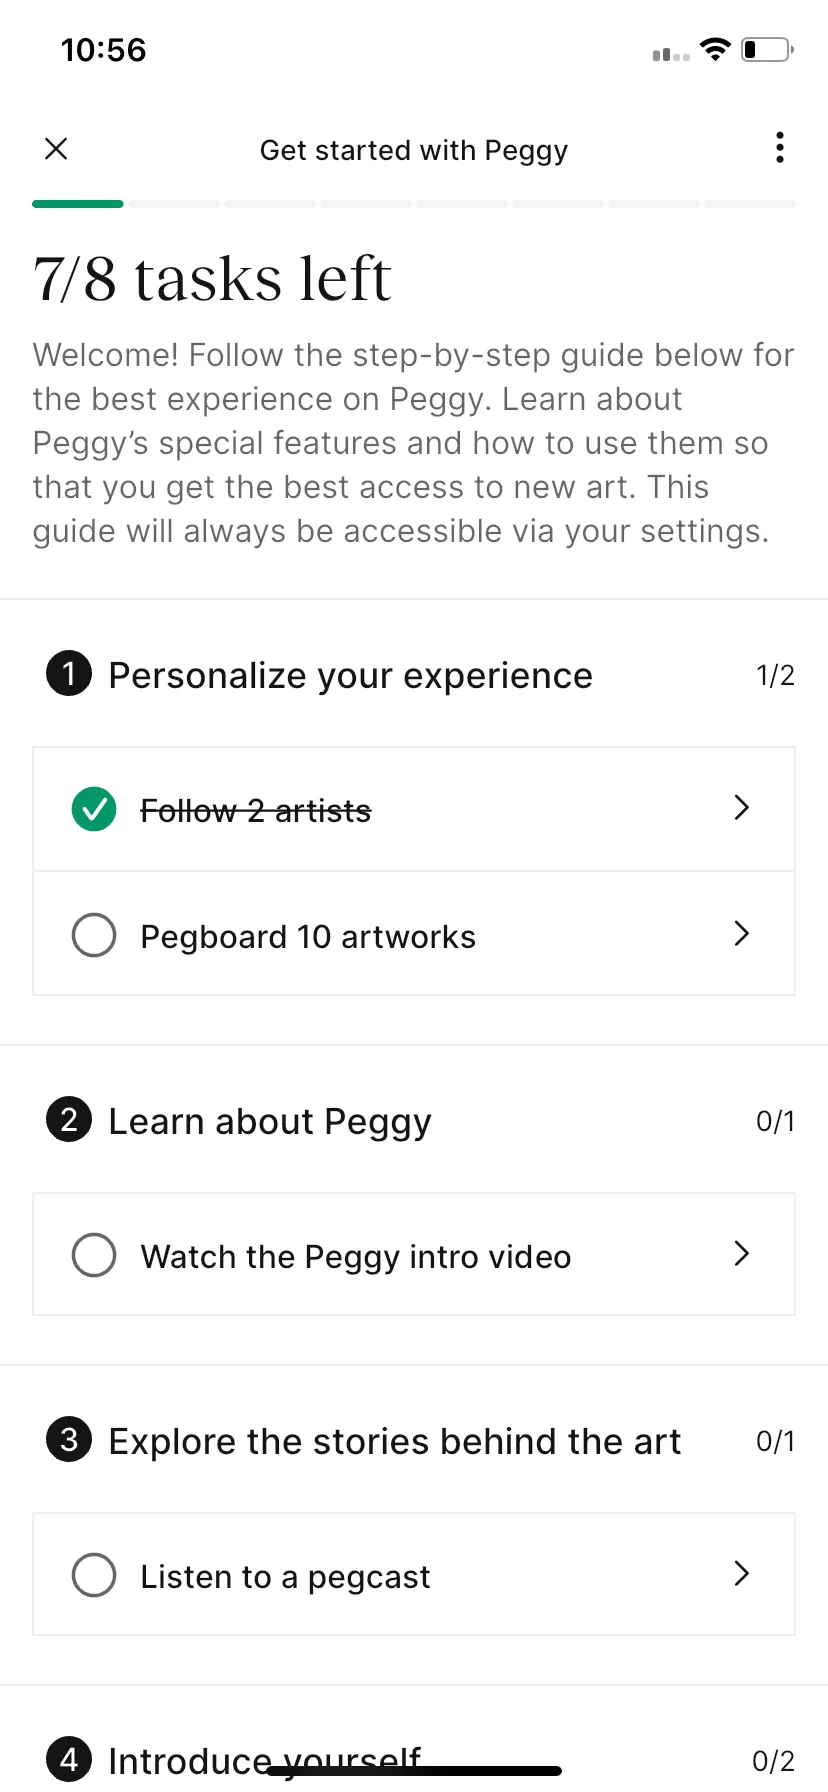Close the Get started guide with X

pos(56,149)
